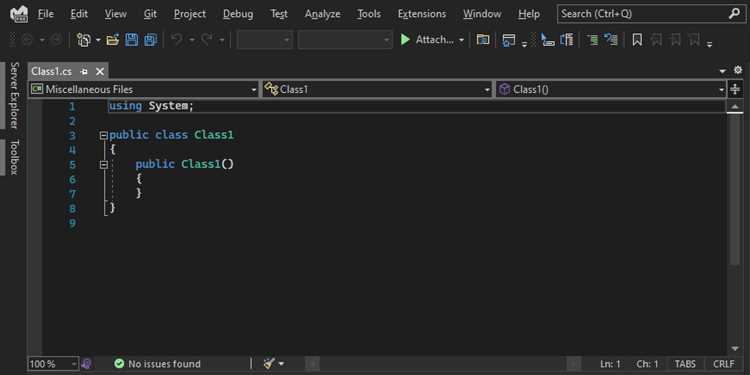Click the No issues found indicator
Screen dimensions: 750x375
[164, 364]
